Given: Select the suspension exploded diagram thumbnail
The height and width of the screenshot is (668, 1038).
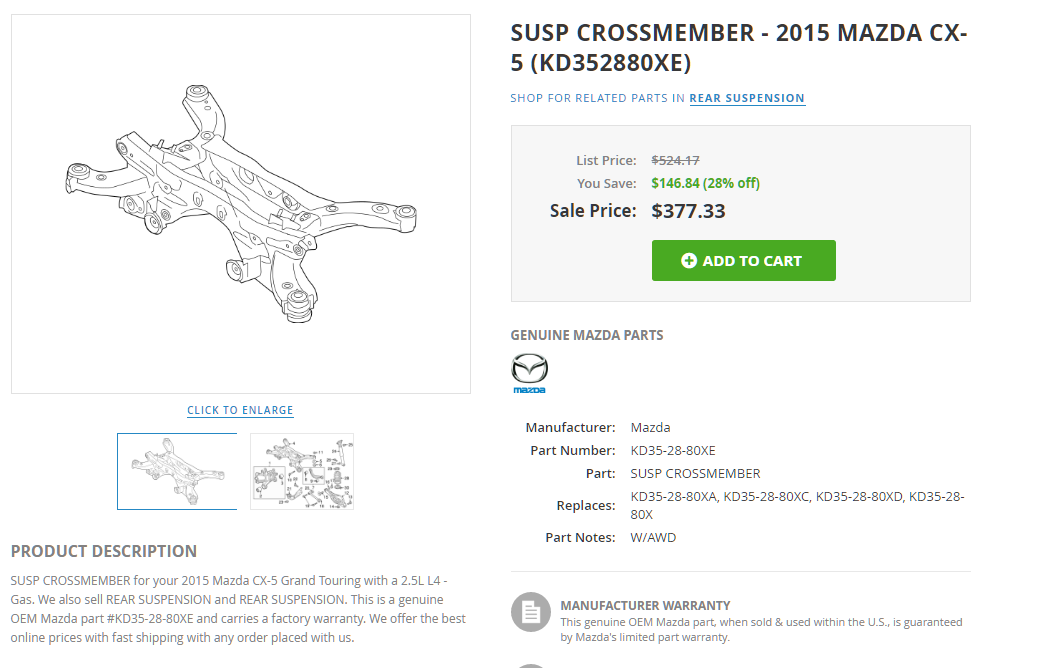Looking at the screenshot, I should coord(302,471).
